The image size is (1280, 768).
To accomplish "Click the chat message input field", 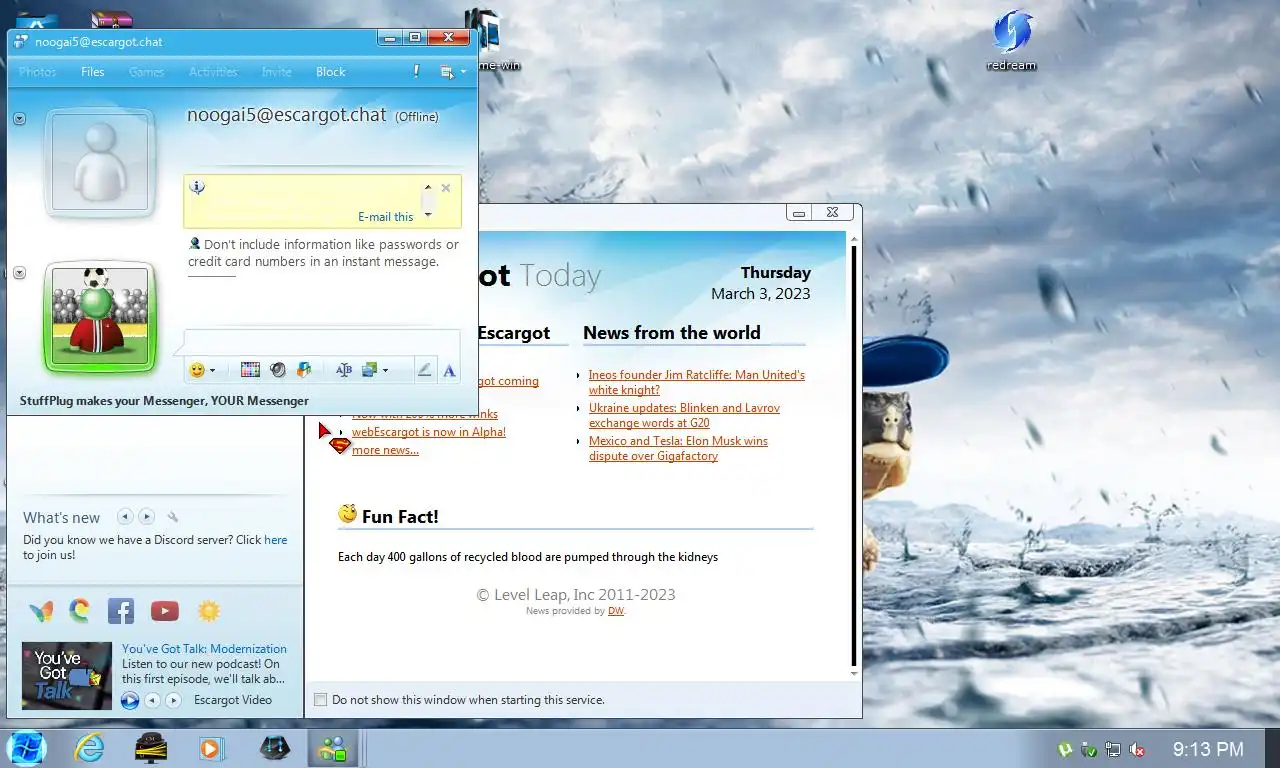I will [x=321, y=343].
